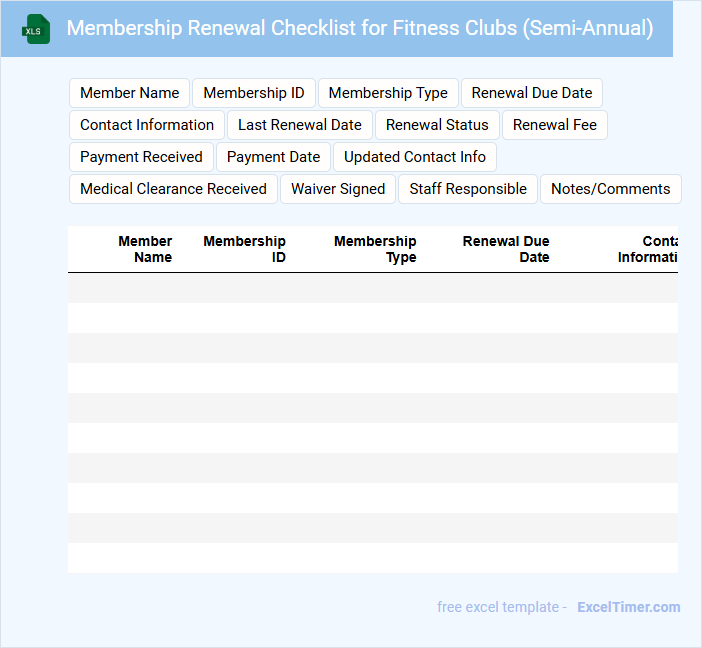Screen dimensions: 702x648
Task: Click the Waiver Signed tag
Action: click(338, 189)
